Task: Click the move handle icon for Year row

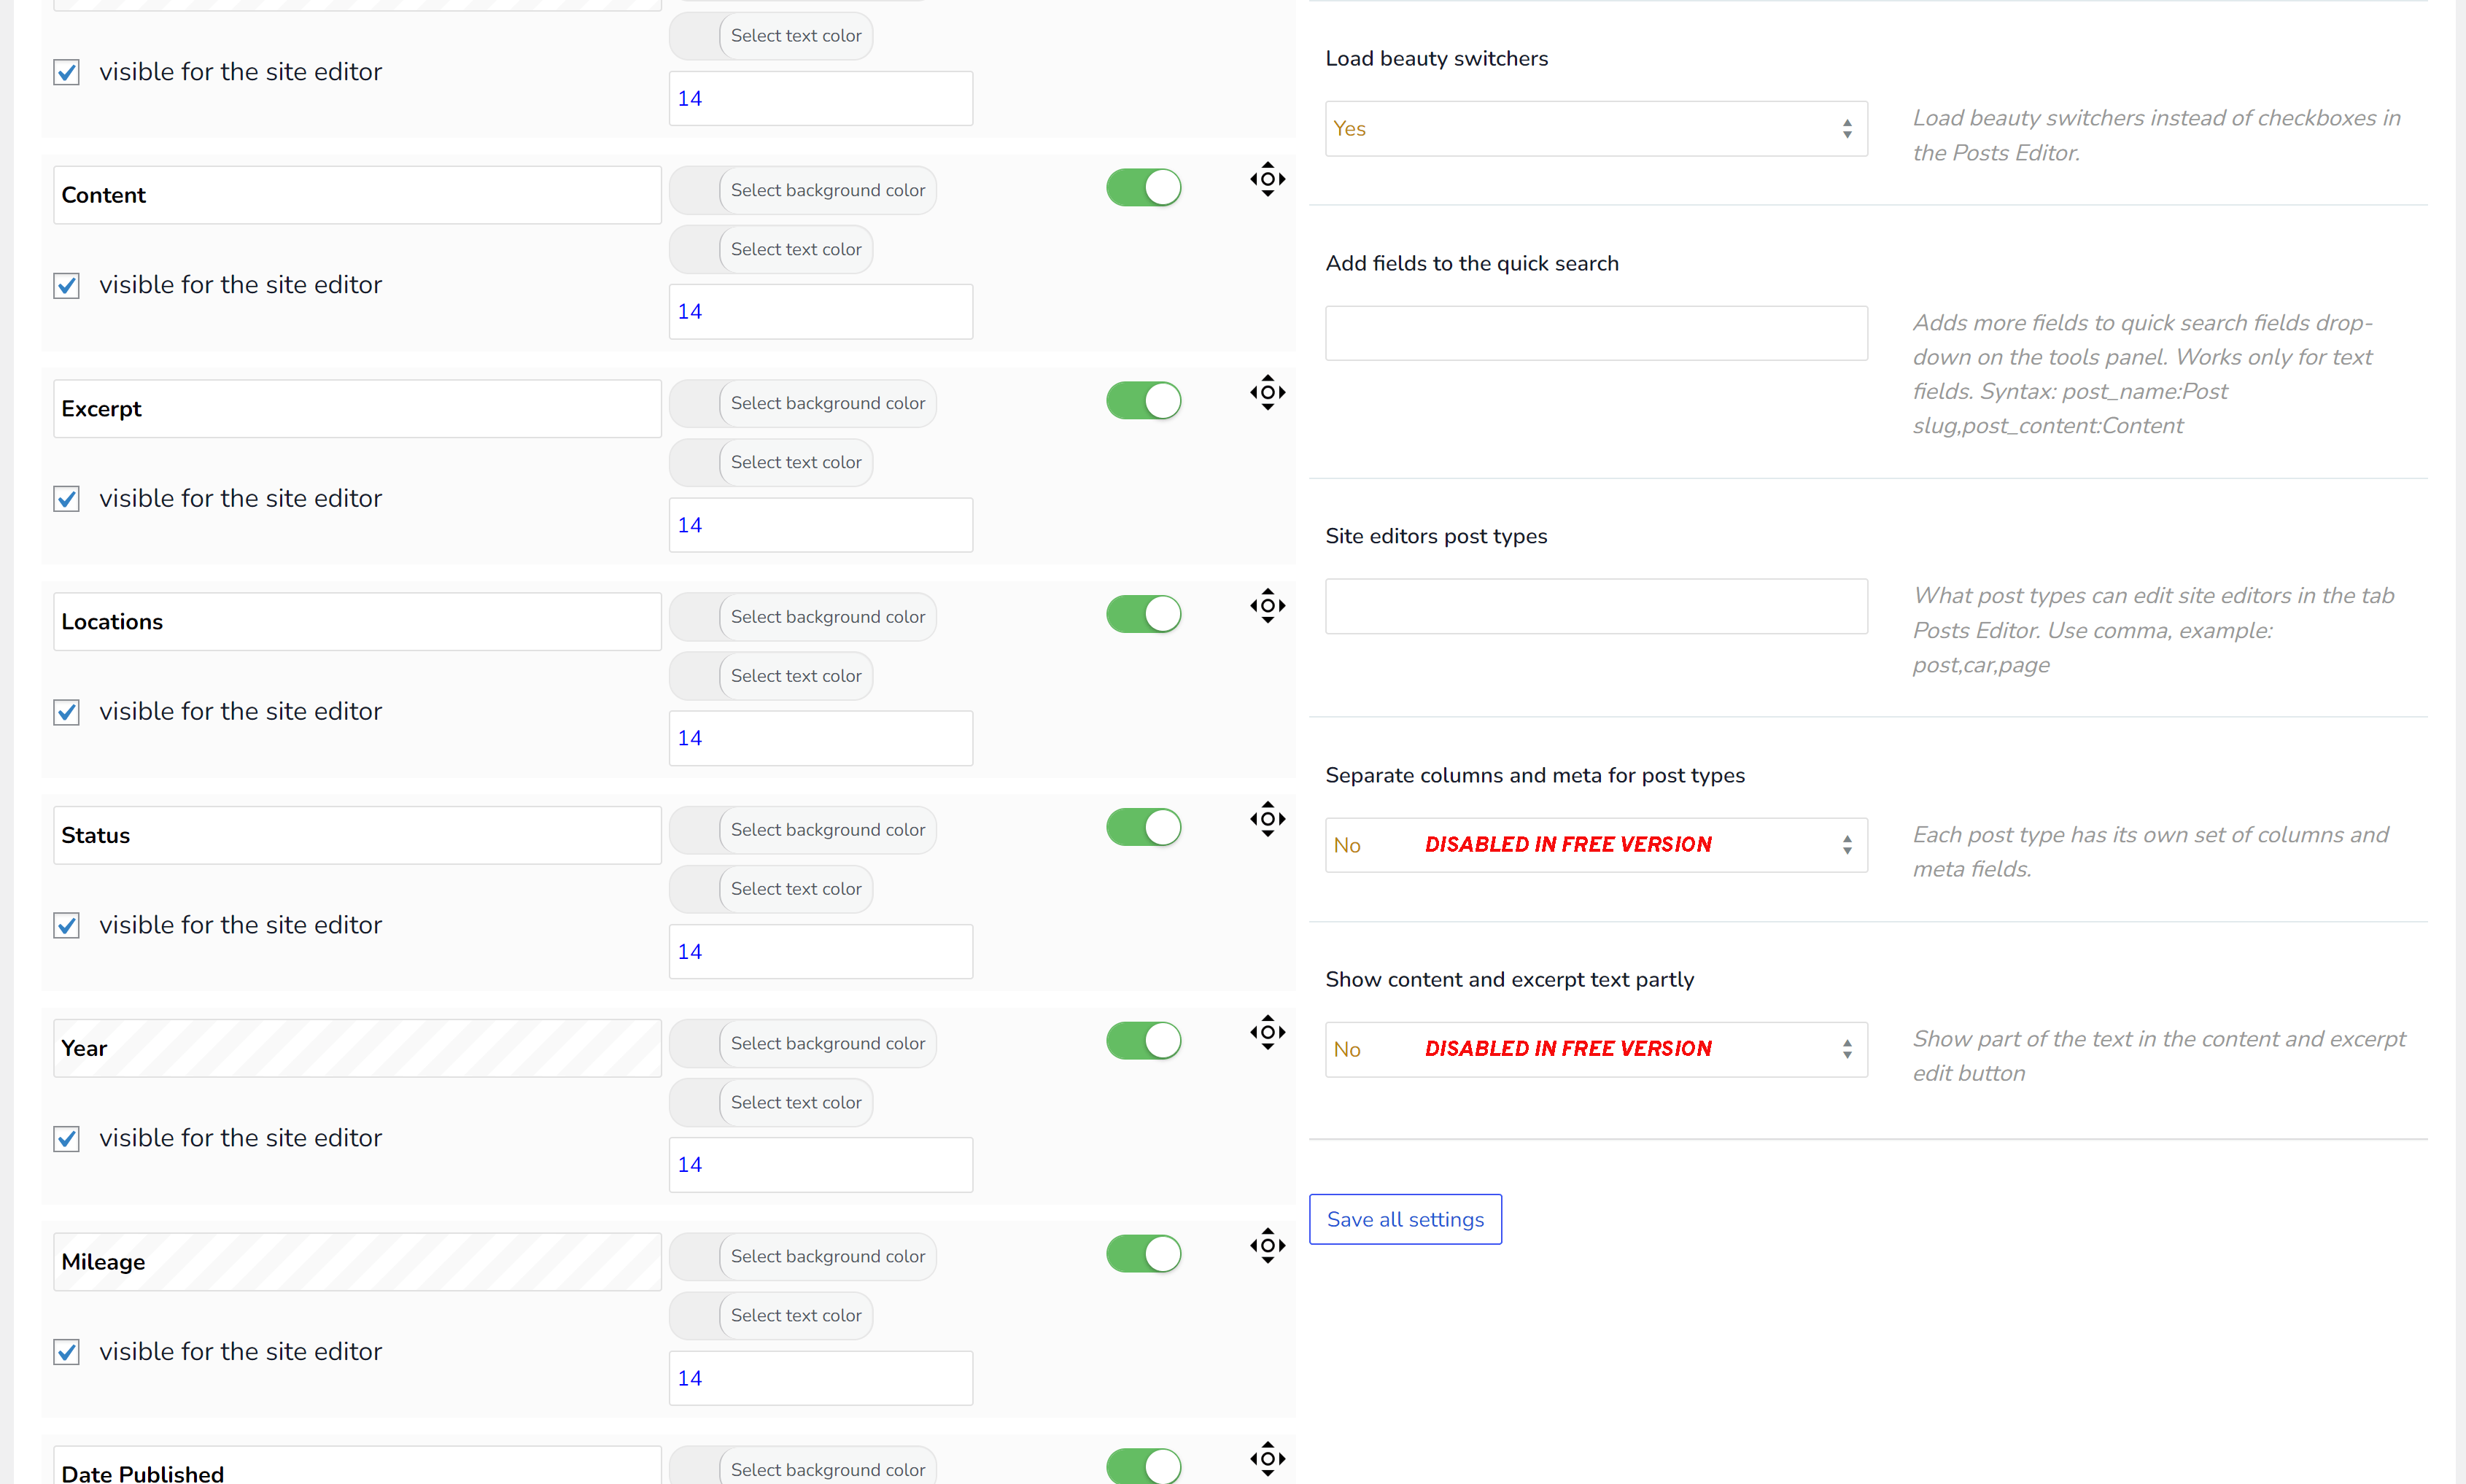Action: coord(1267,1032)
